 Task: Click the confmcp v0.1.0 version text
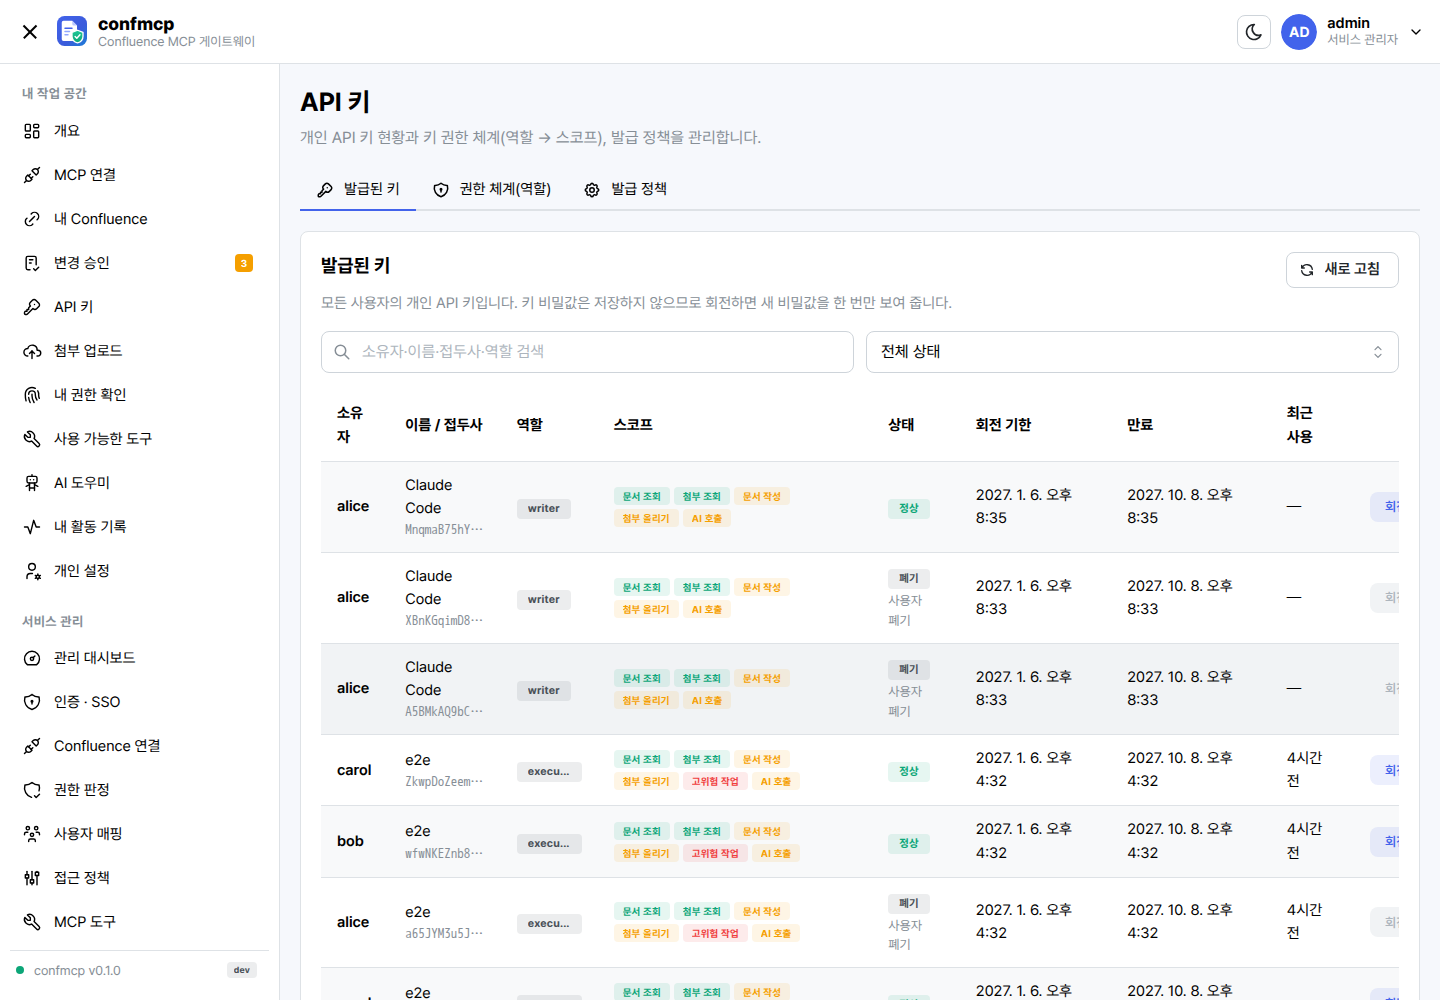(x=77, y=971)
